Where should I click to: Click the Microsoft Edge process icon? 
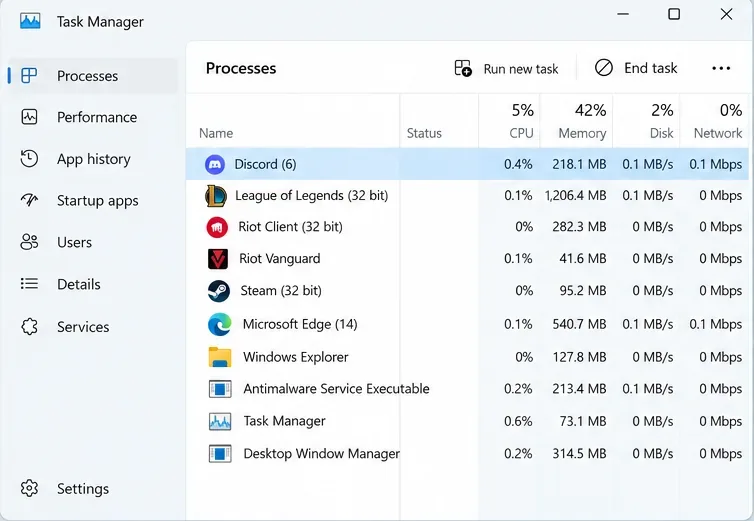point(220,324)
